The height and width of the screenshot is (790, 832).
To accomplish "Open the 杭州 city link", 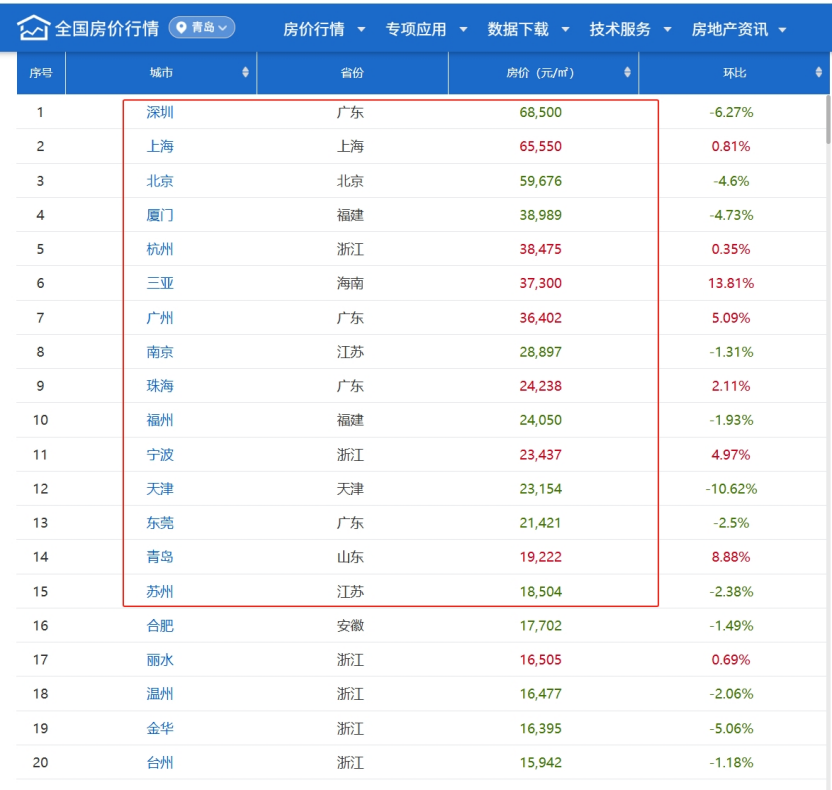I will (160, 249).
